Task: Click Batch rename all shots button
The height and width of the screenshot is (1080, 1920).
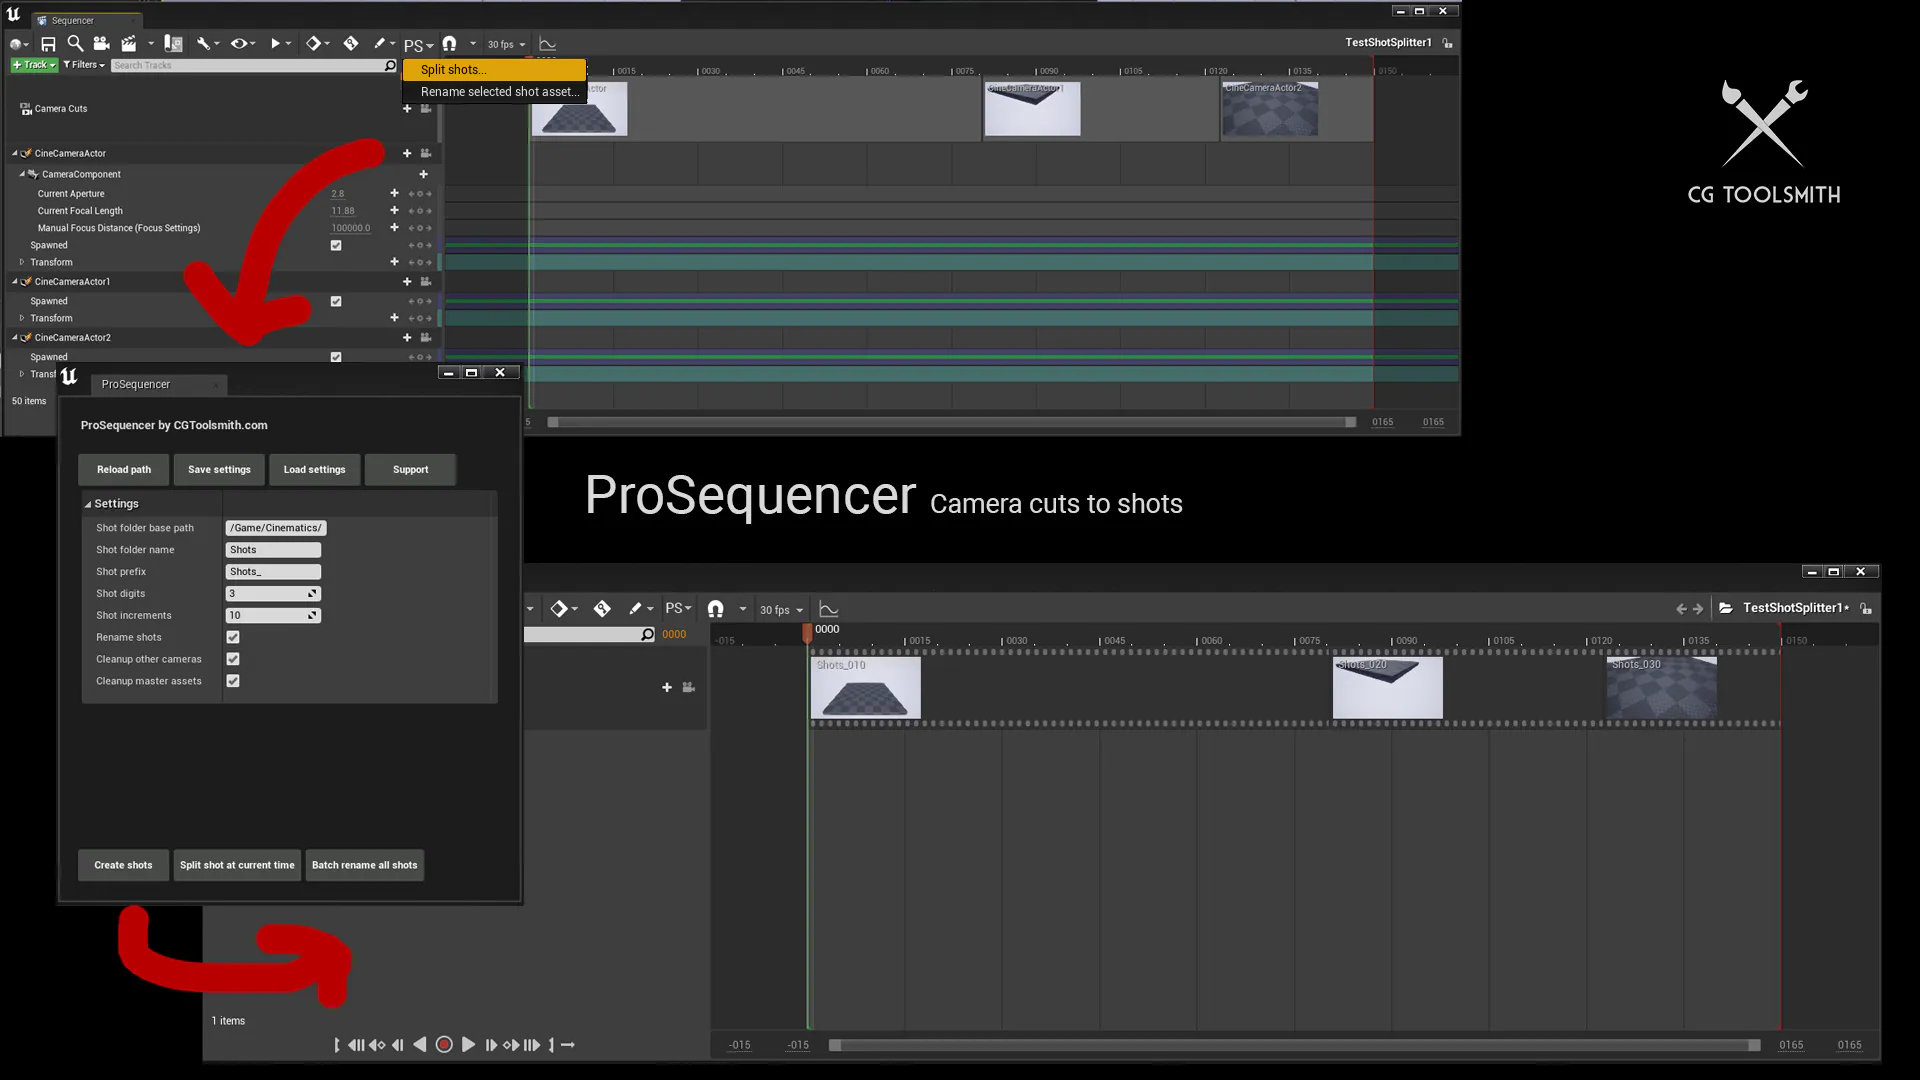Action: point(364,865)
